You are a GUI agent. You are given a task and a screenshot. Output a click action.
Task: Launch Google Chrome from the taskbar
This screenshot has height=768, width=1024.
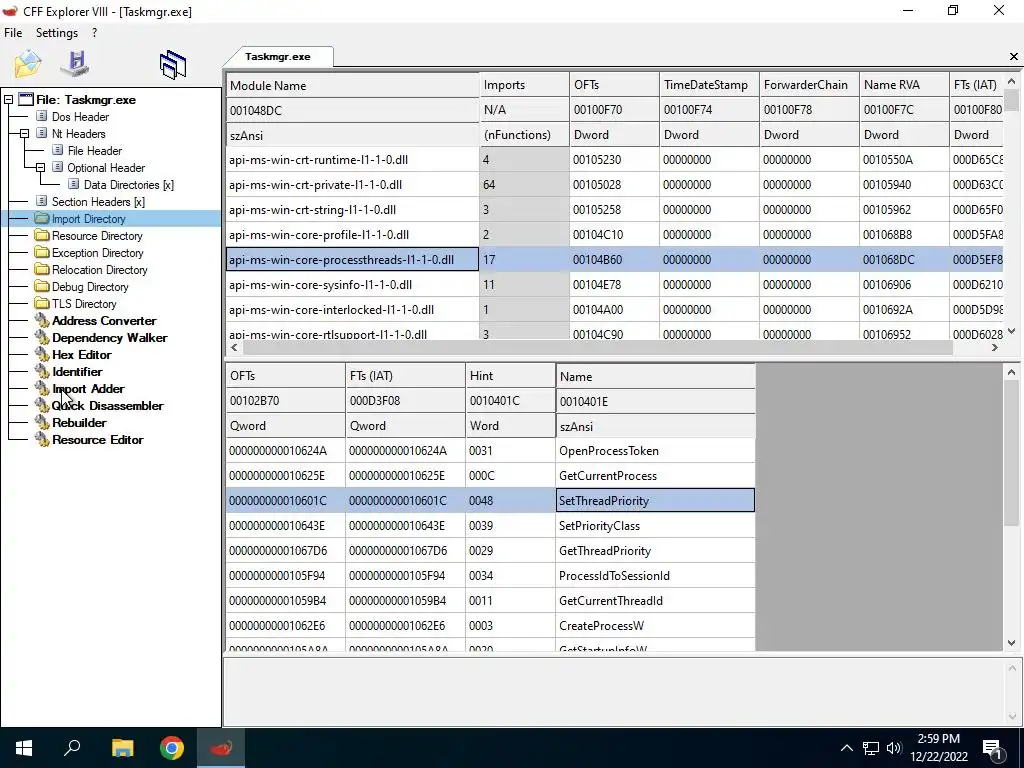(x=172, y=748)
